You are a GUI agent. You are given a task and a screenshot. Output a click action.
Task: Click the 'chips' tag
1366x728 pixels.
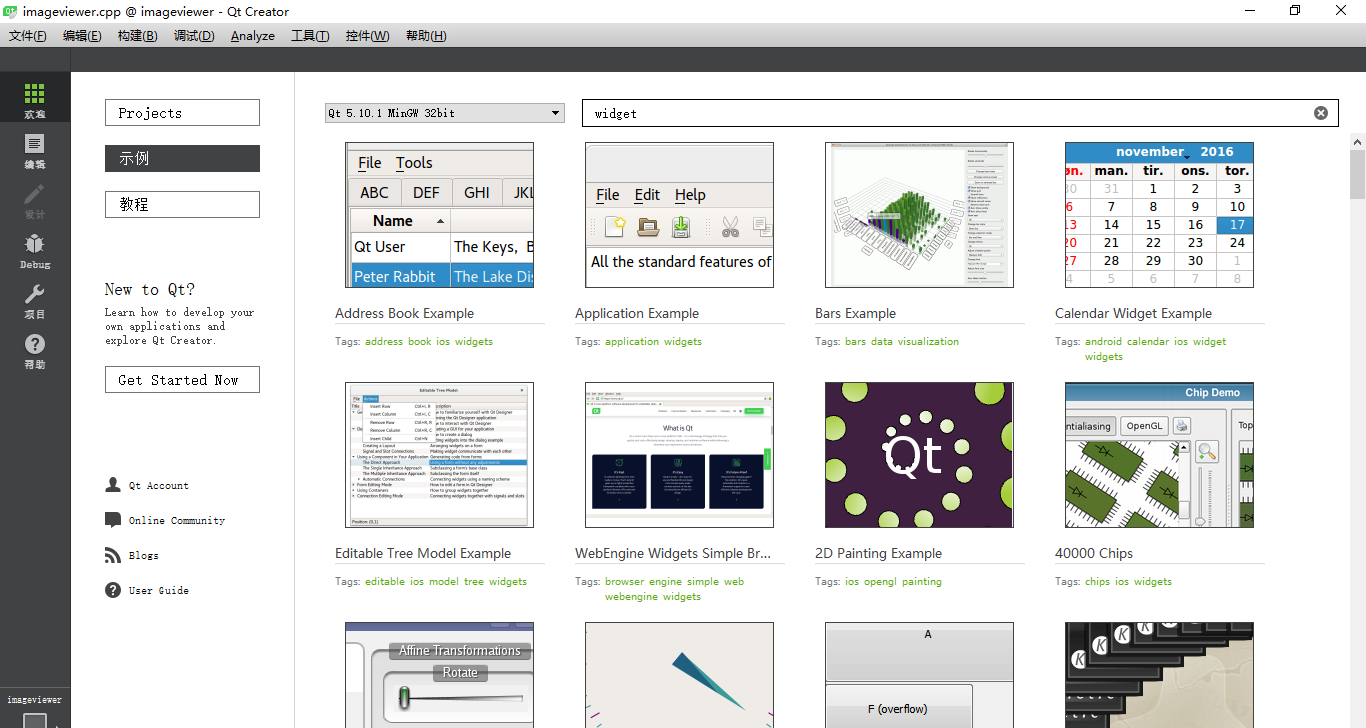point(1098,582)
